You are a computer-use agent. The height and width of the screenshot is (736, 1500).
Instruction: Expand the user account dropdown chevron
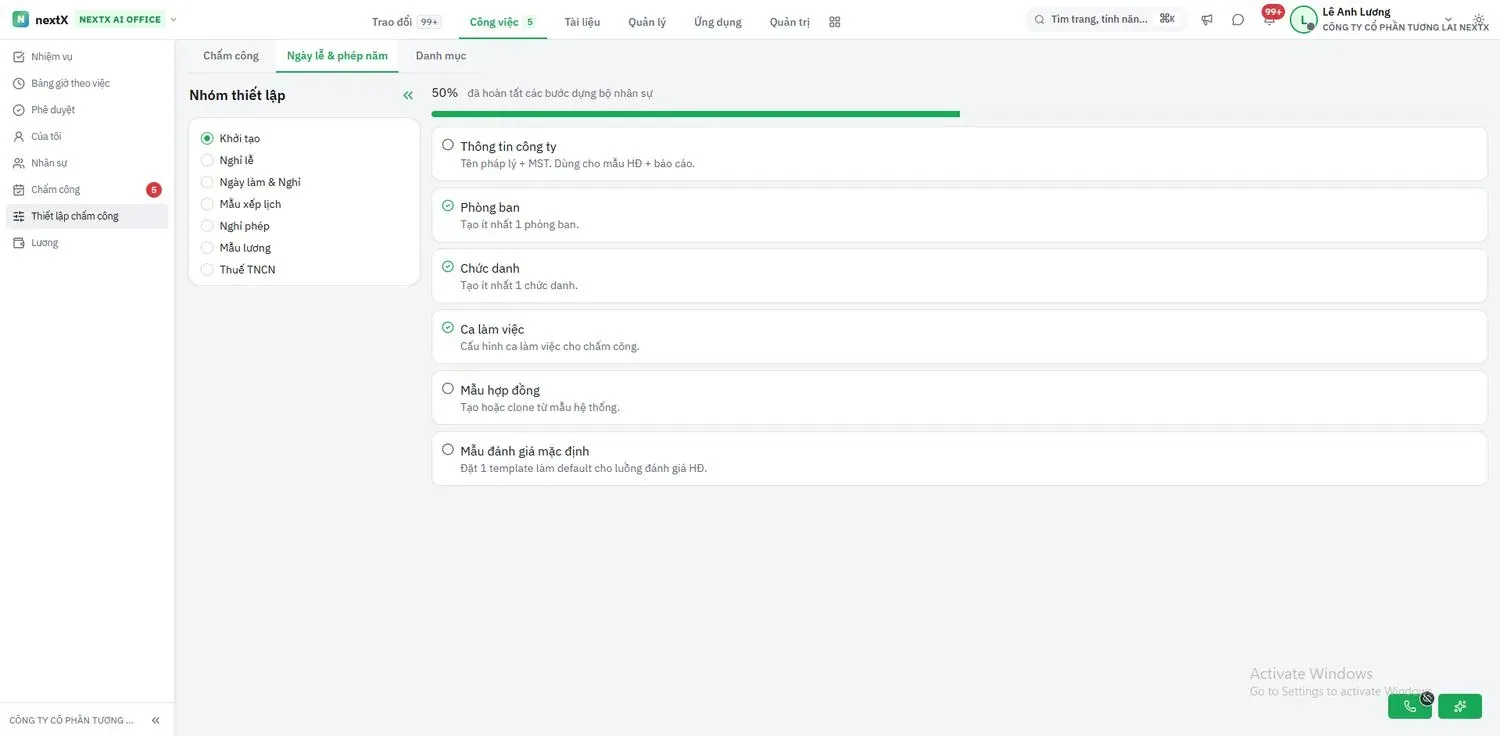coord(1448,20)
